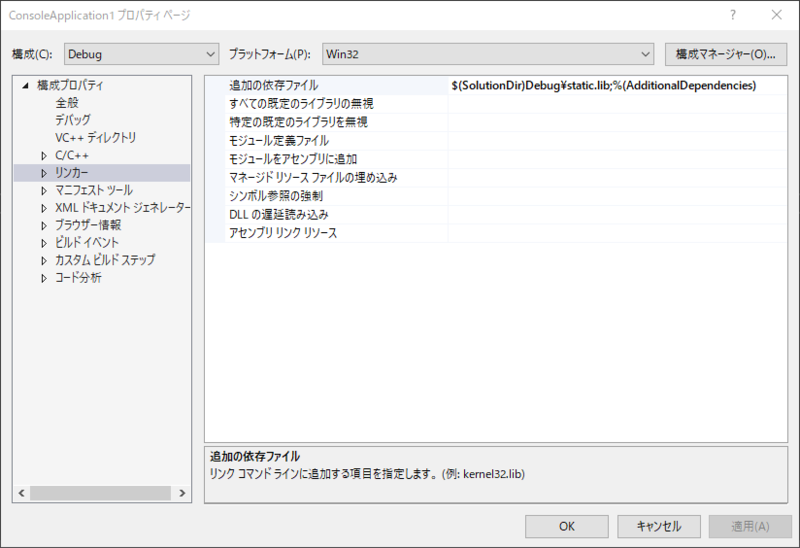The width and height of the screenshot is (800, 548).
Task: Expand the リンカー node arrow
Action: tap(44, 173)
